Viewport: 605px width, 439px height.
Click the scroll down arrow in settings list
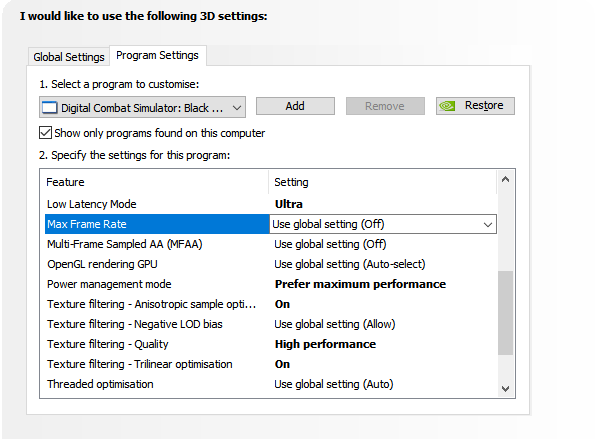pos(505,388)
